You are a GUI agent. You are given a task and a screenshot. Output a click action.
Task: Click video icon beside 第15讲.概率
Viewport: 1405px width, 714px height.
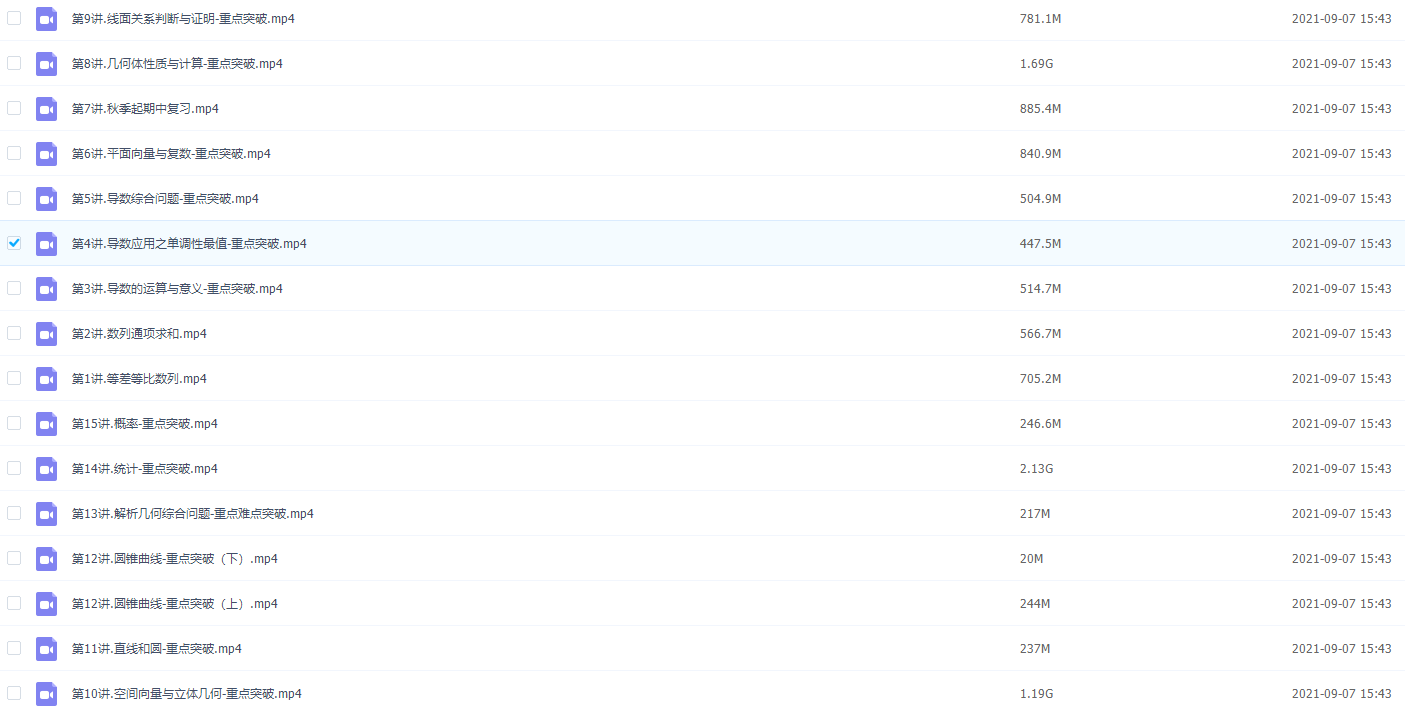click(x=46, y=424)
